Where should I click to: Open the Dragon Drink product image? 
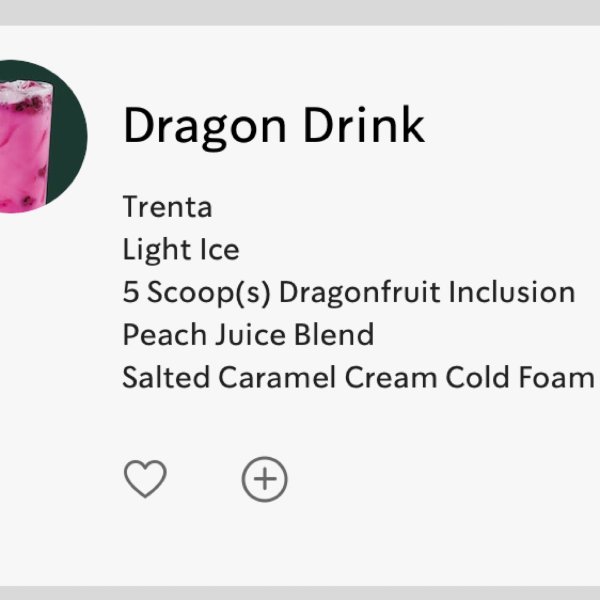click(43, 137)
